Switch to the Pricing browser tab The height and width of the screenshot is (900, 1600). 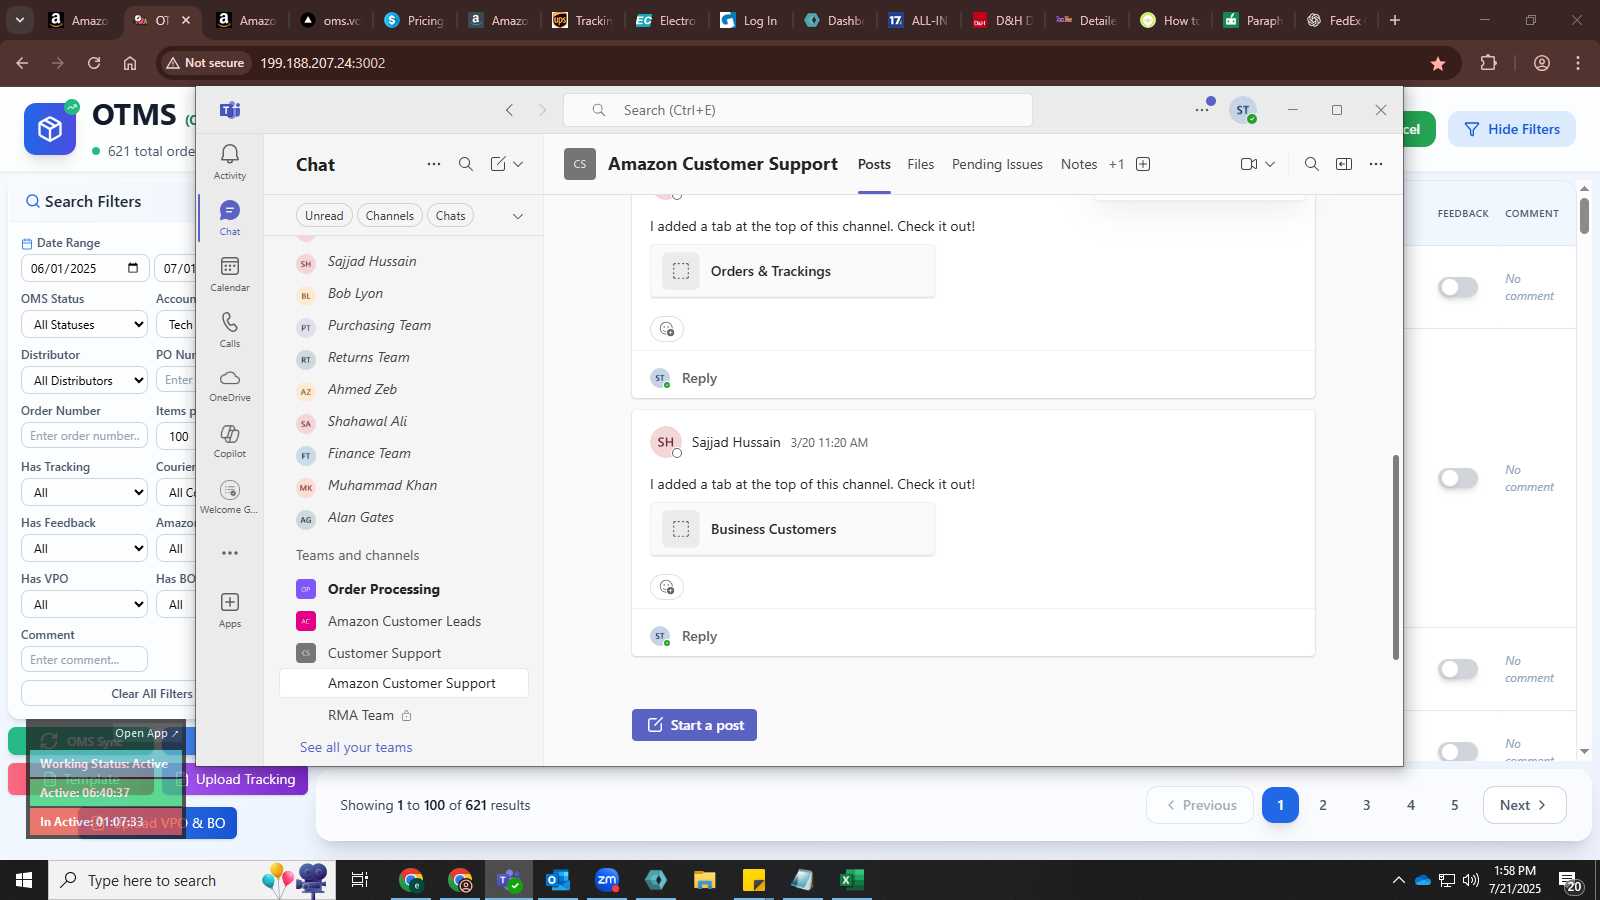point(413,20)
